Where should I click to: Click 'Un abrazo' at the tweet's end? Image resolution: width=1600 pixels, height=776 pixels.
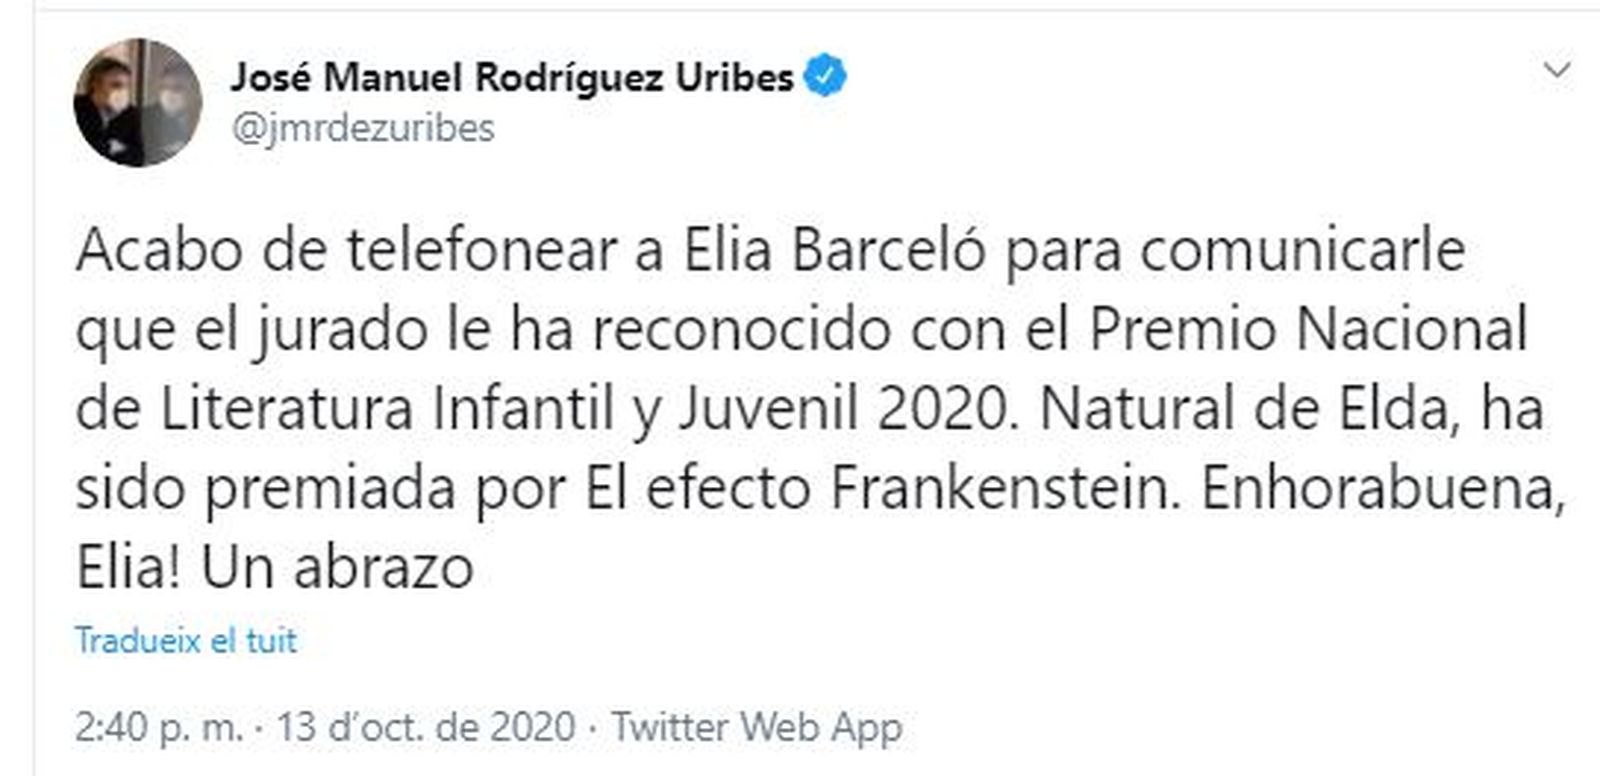[337, 569]
